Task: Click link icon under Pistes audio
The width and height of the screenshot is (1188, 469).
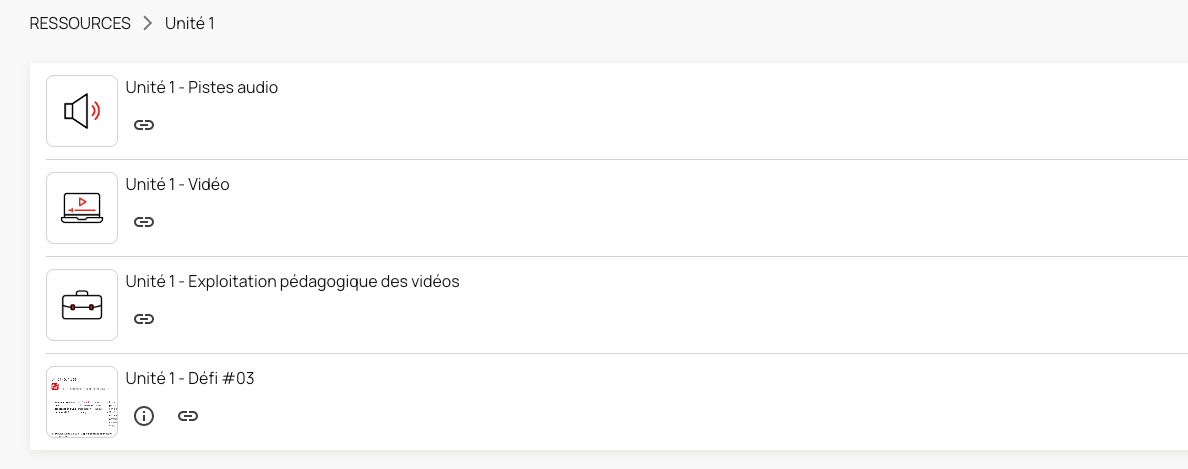Action: tap(144, 125)
